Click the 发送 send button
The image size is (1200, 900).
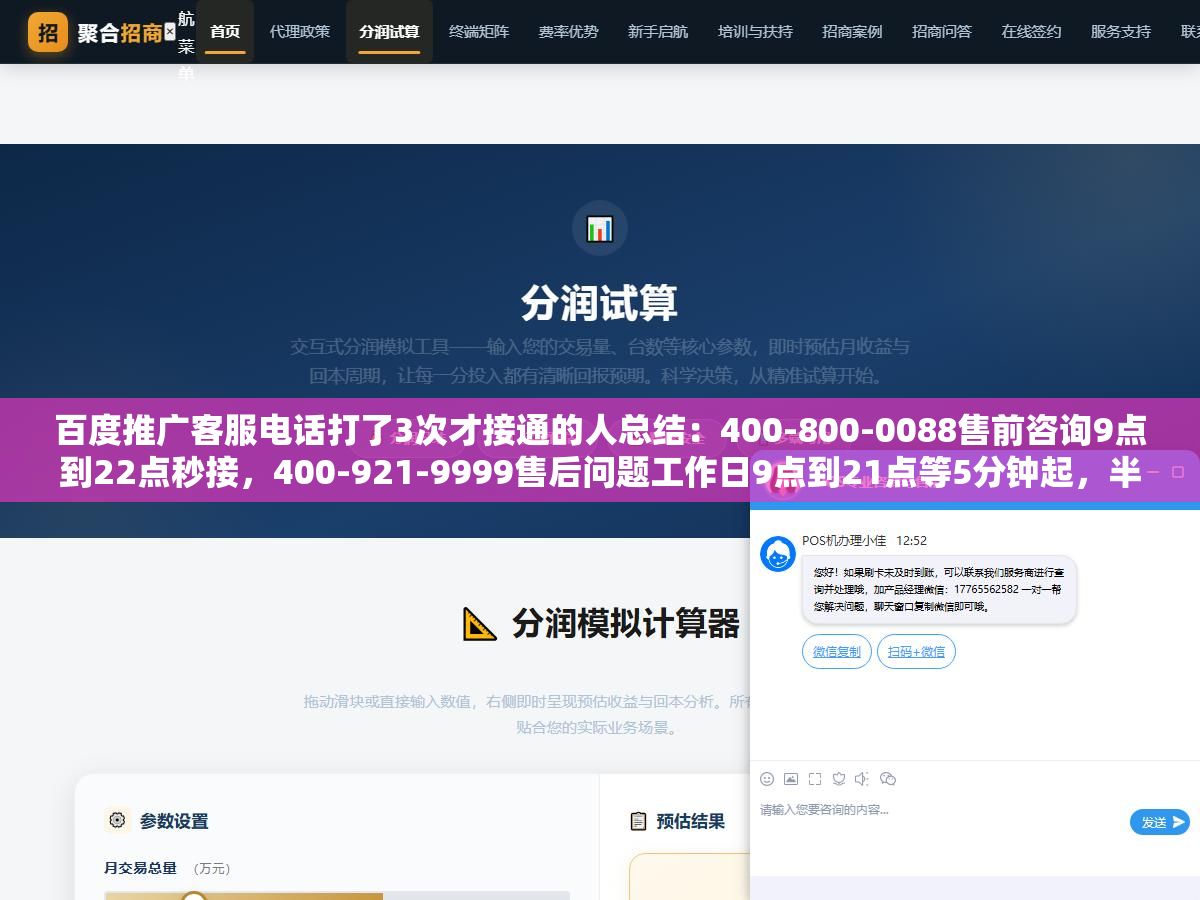point(1160,822)
